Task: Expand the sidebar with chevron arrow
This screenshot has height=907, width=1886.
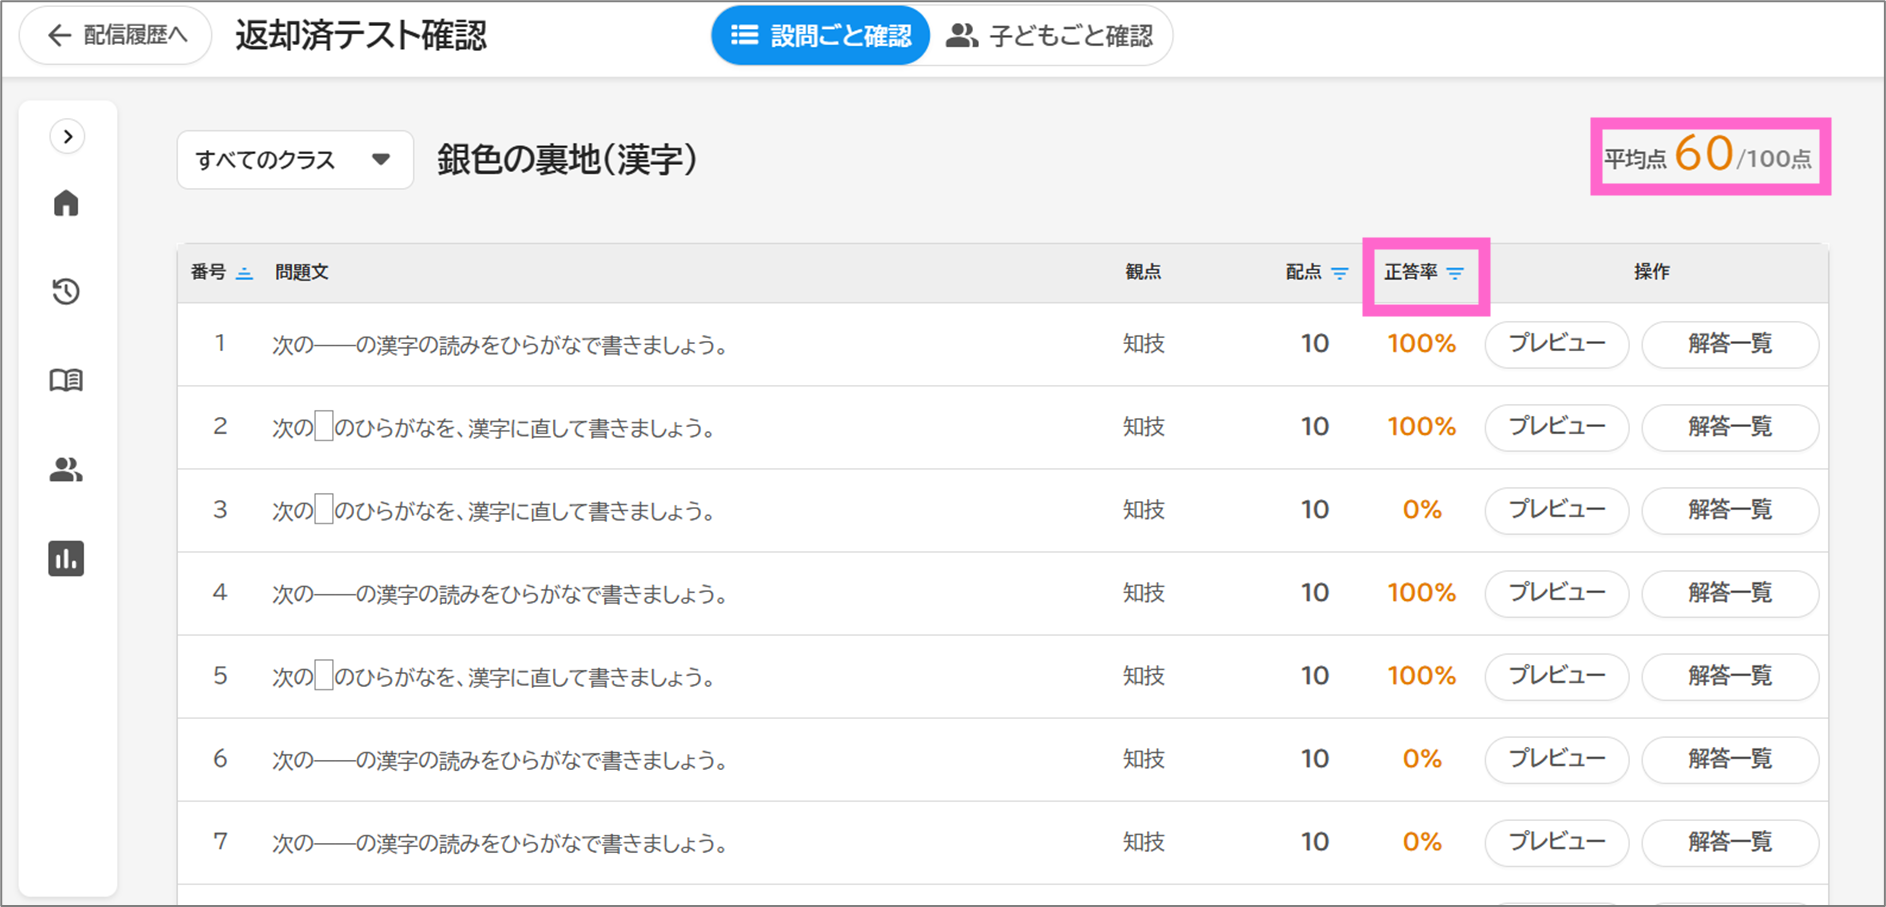Action: point(67,136)
